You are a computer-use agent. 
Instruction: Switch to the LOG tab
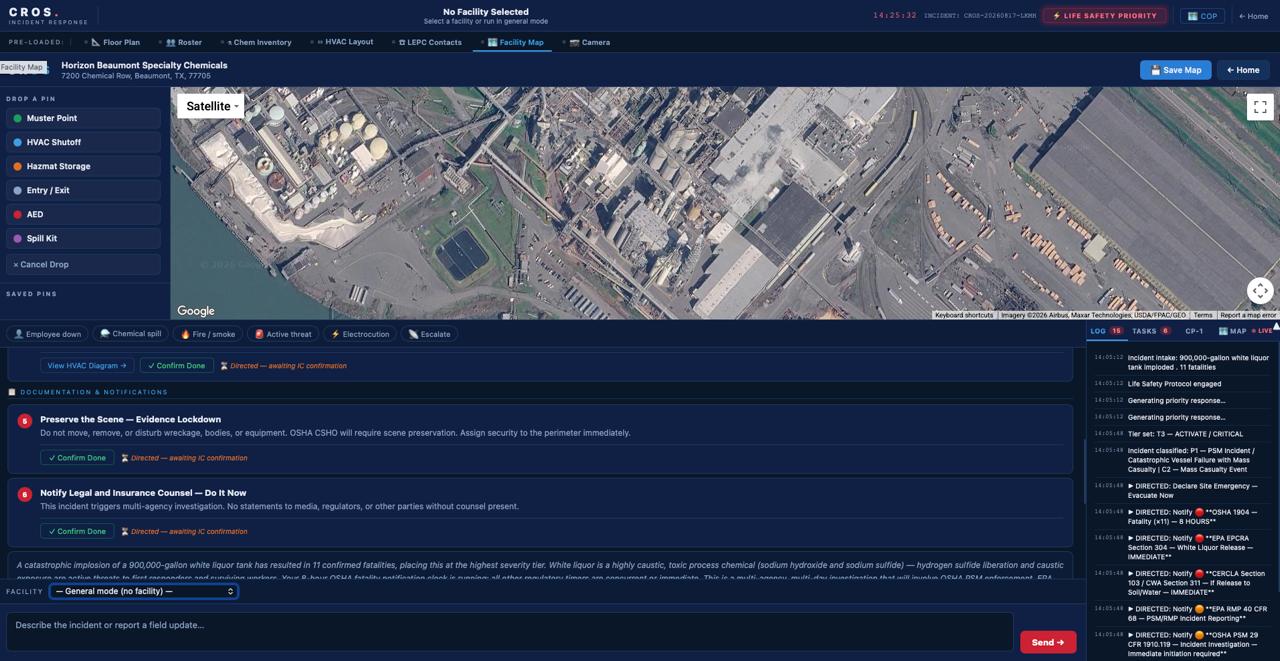1106,331
